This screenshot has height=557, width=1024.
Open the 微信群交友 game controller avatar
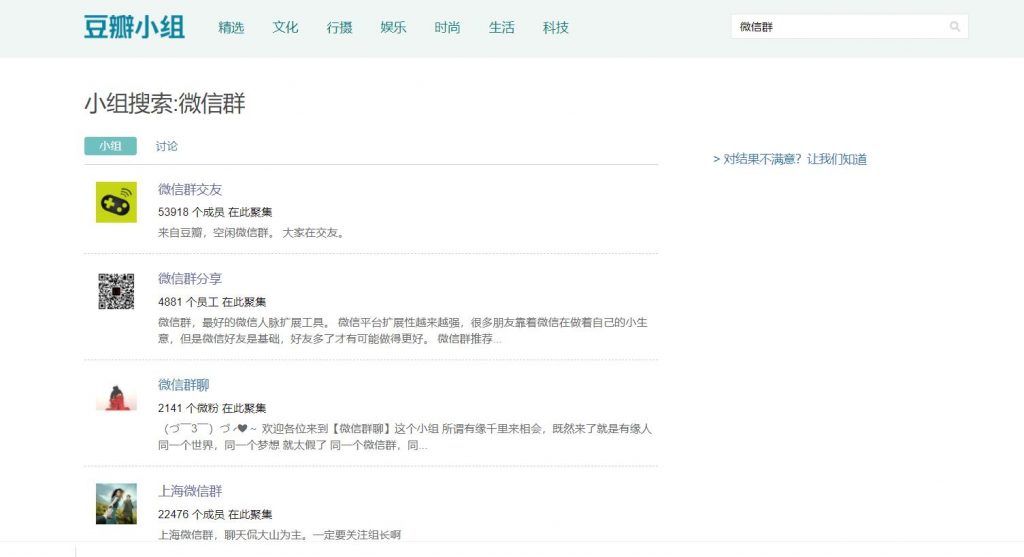tap(116, 202)
